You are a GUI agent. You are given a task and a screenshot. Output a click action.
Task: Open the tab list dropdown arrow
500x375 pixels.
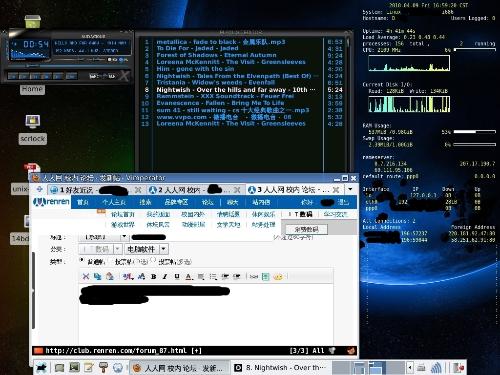(350, 189)
